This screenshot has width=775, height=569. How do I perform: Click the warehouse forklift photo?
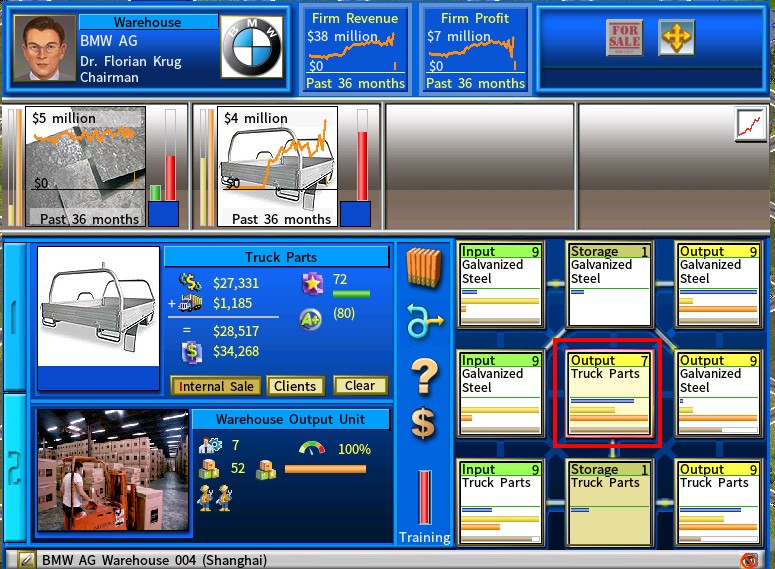[113, 470]
